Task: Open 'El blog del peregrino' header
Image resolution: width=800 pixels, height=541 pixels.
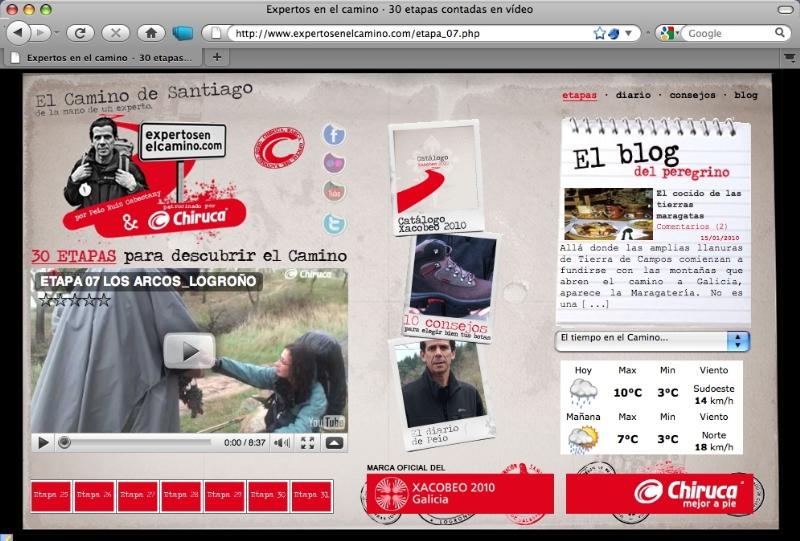Action: tap(651, 160)
